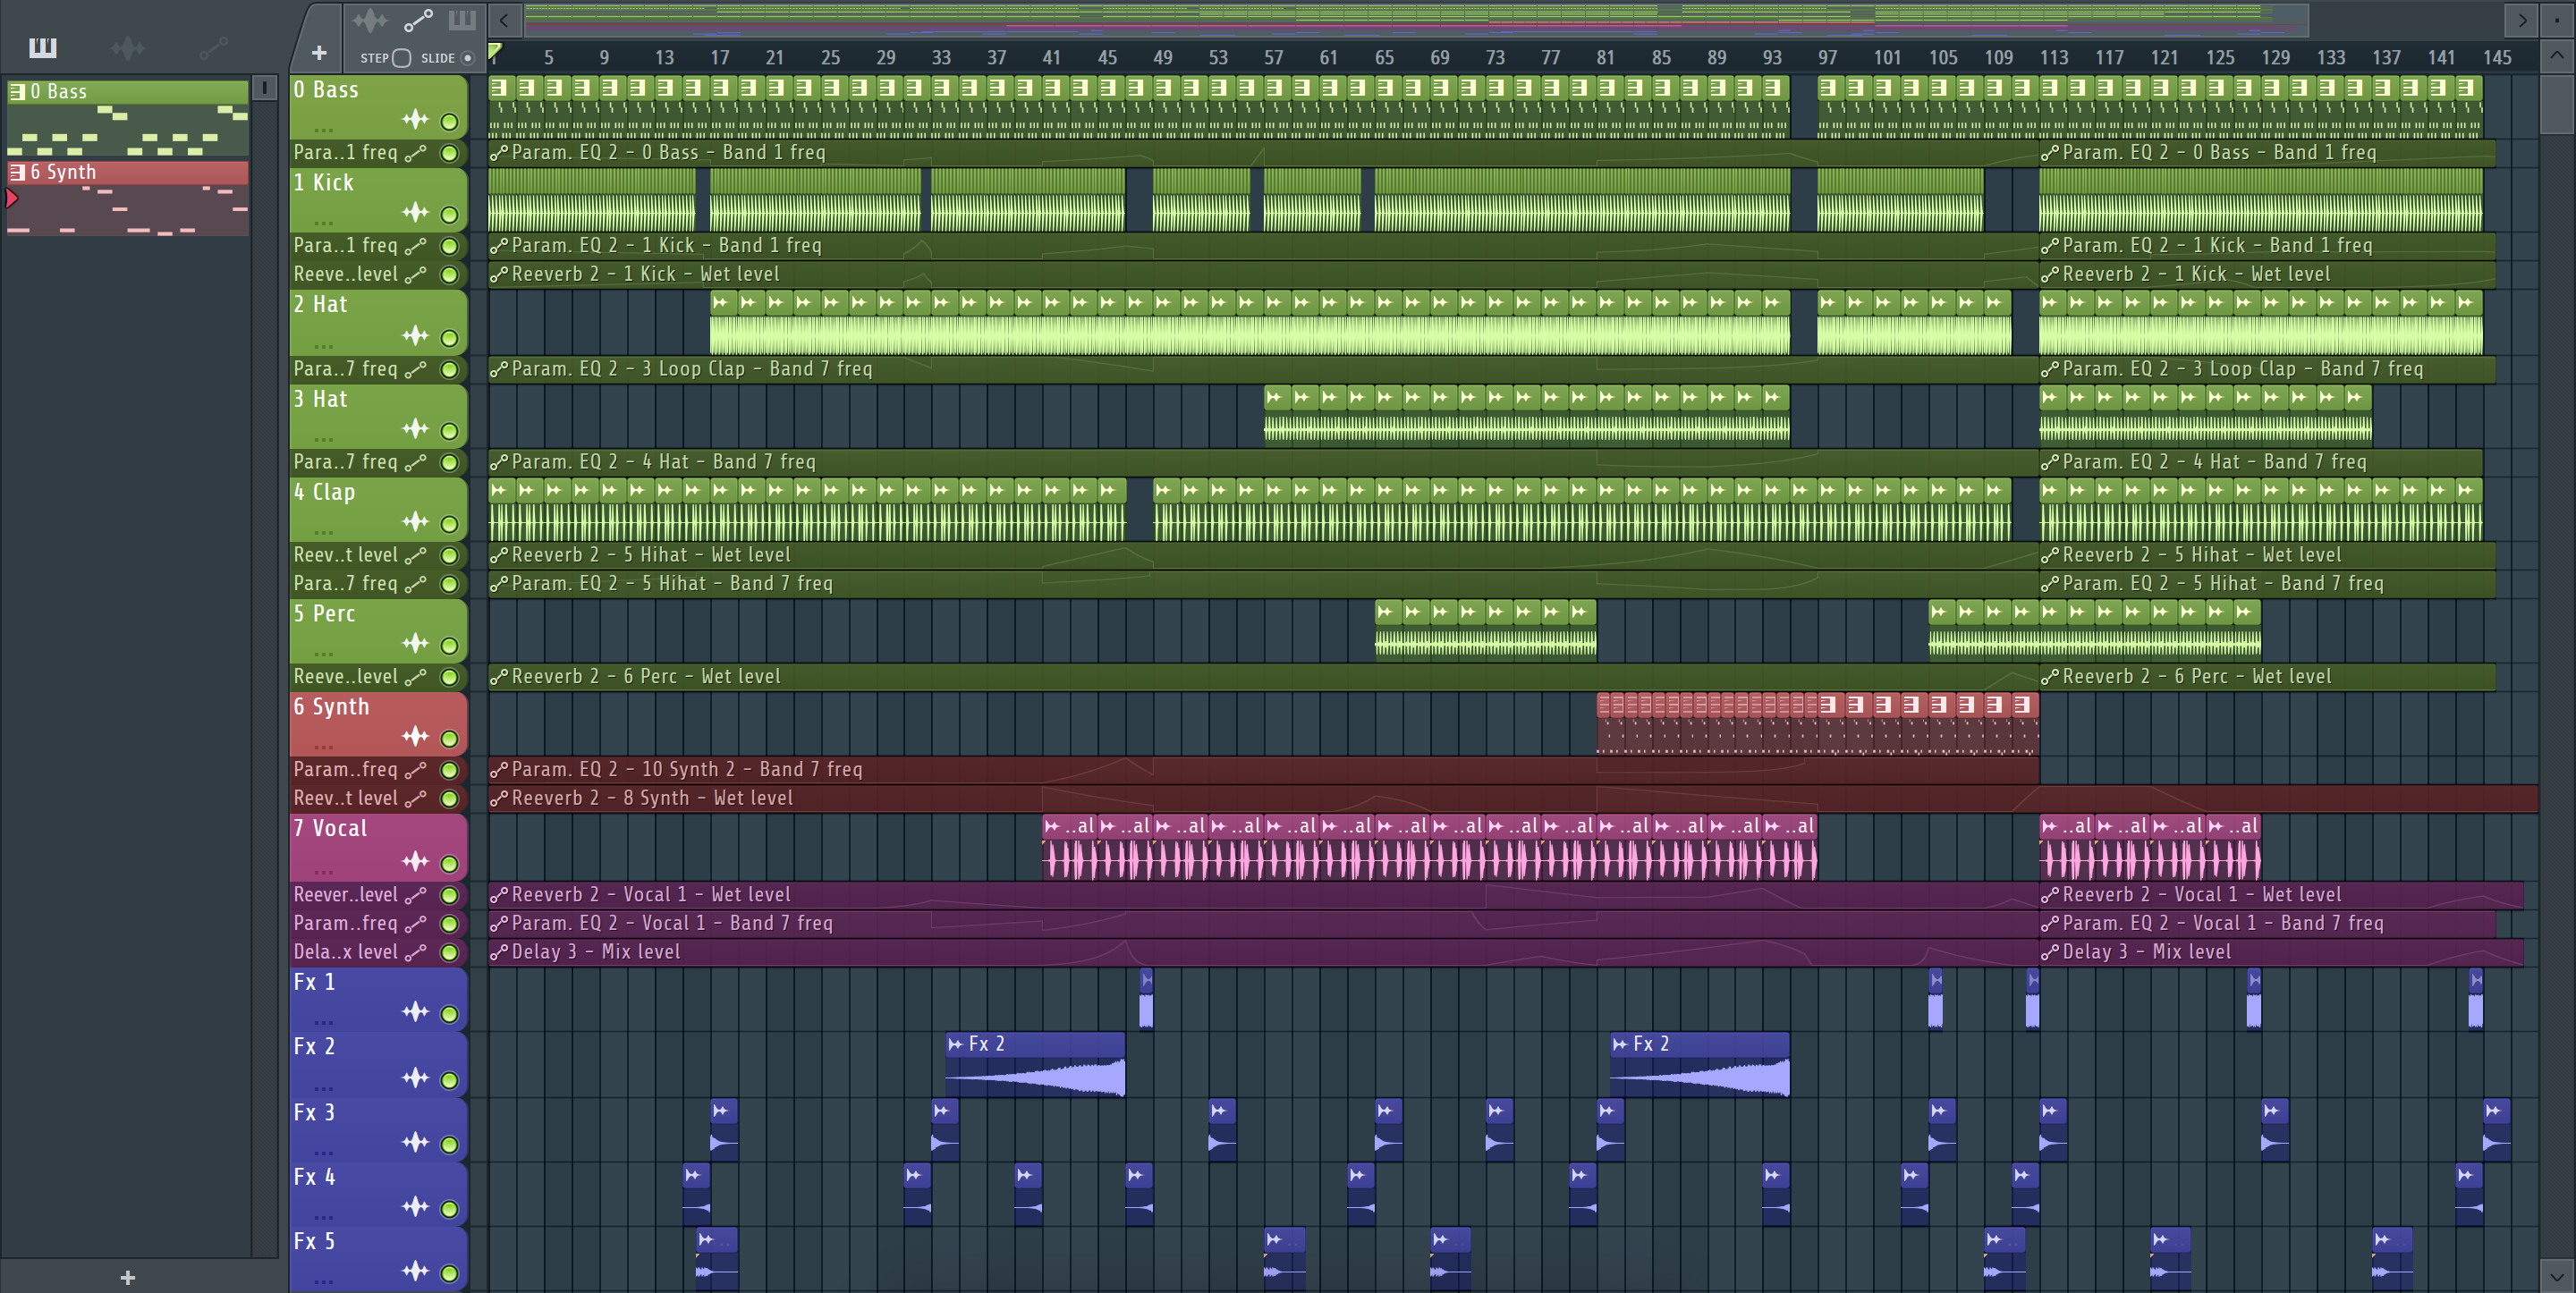Mute the 3 Hat track
Image resolution: width=2576 pixels, height=1293 pixels.
(x=449, y=431)
